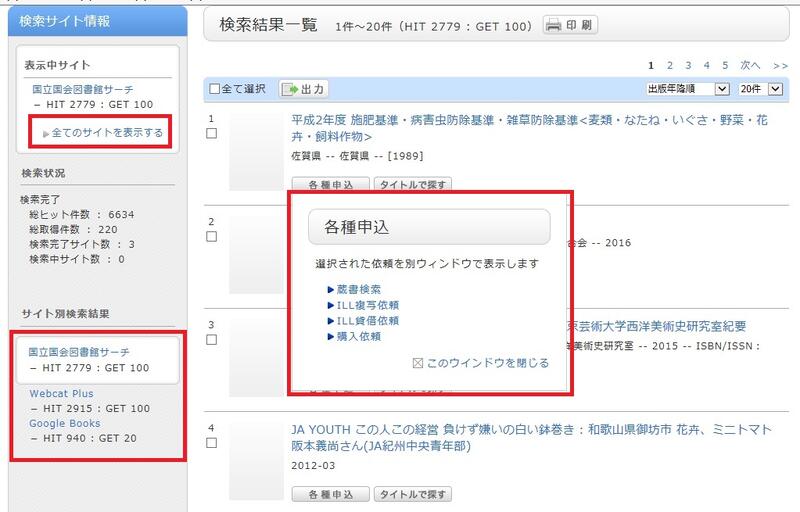Click 購入依頼 purchase request link
Screen dimensions: 800x512
tap(354, 337)
